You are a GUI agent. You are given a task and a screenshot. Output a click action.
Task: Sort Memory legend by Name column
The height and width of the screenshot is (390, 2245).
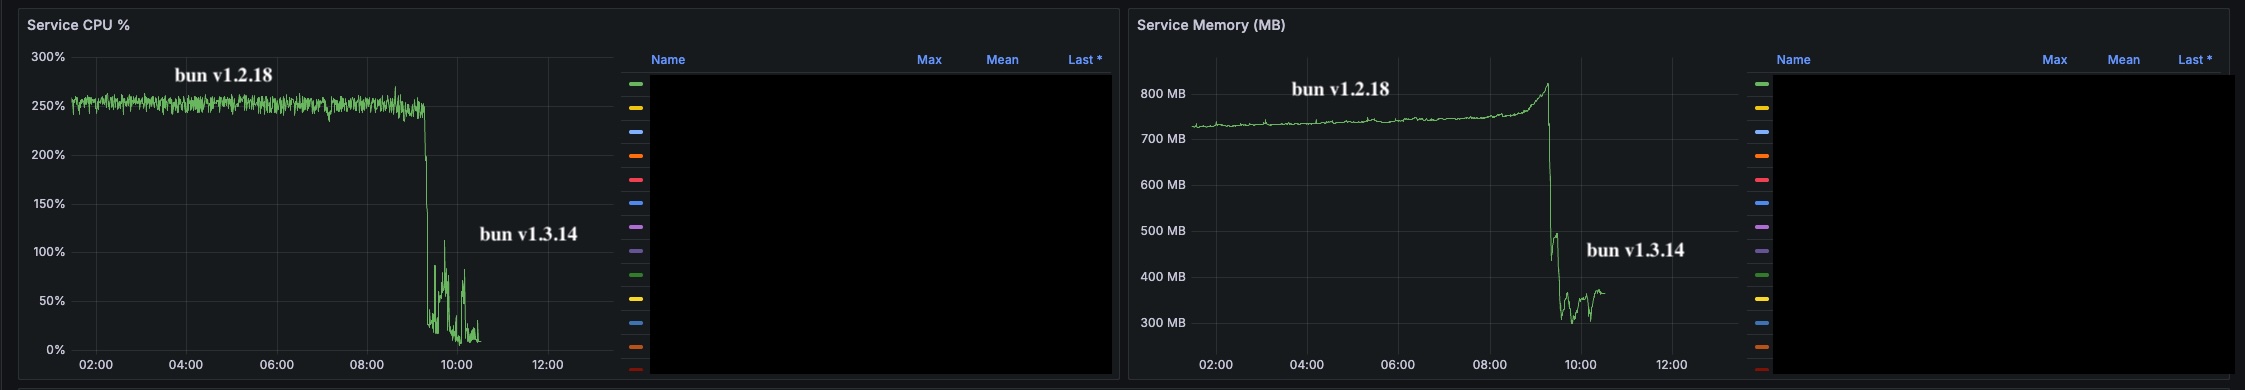point(1793,60)
